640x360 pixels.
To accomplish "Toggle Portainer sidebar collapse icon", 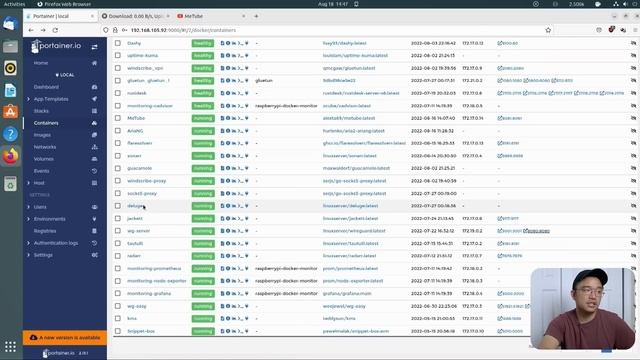I will click(94, 47).
